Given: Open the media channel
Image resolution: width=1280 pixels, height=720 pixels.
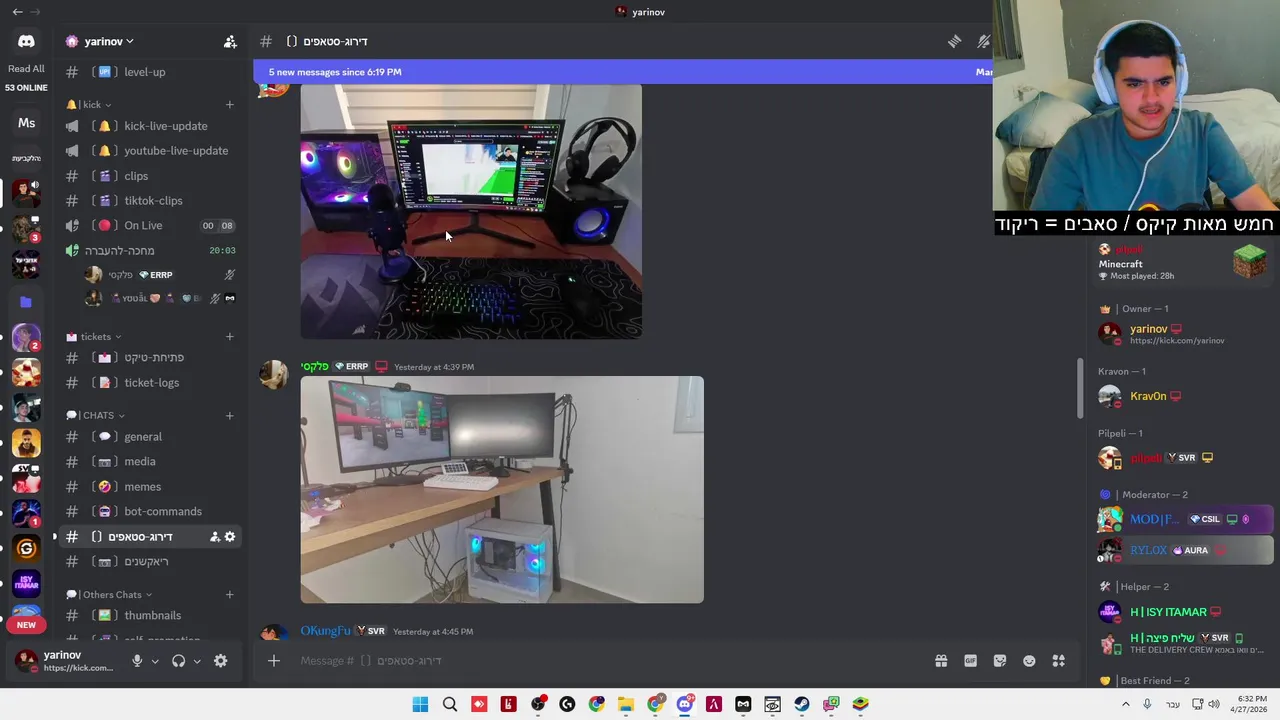Looking at the screenshot, I should point(150,462).
